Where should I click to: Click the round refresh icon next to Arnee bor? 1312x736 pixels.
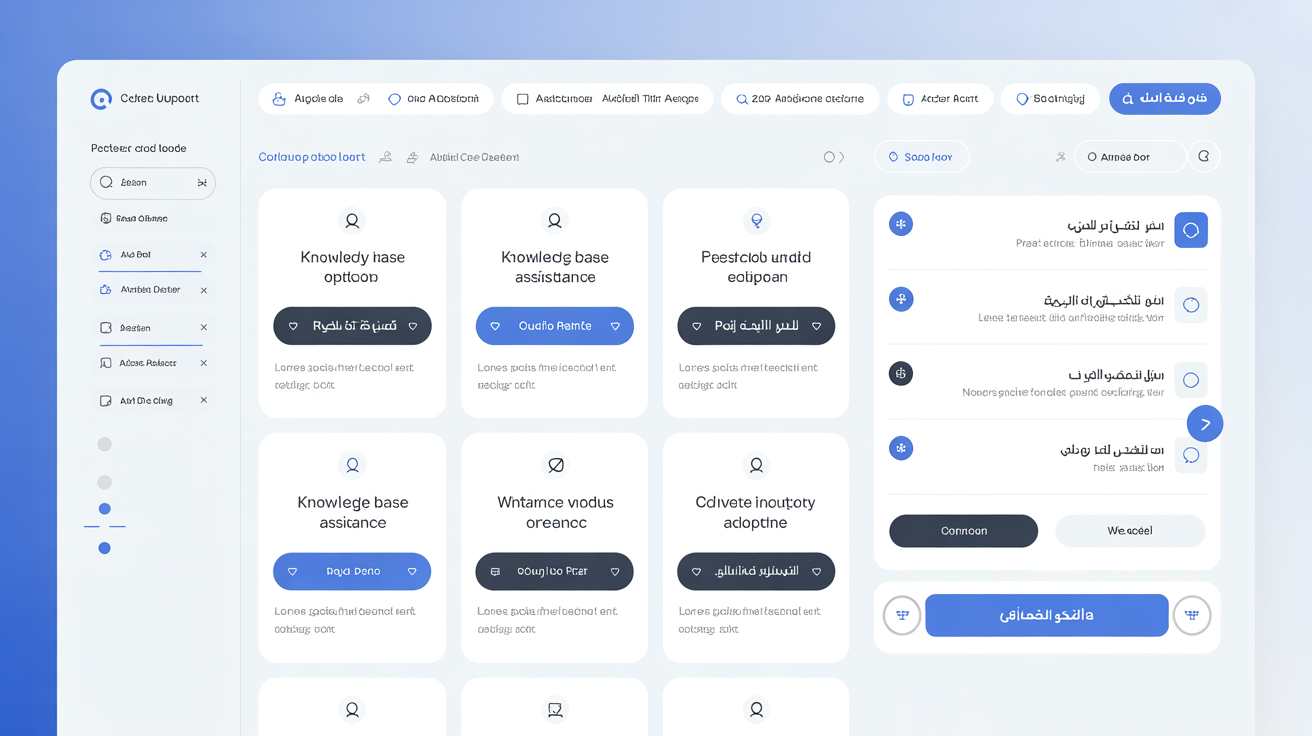(x=1204, y=156)
